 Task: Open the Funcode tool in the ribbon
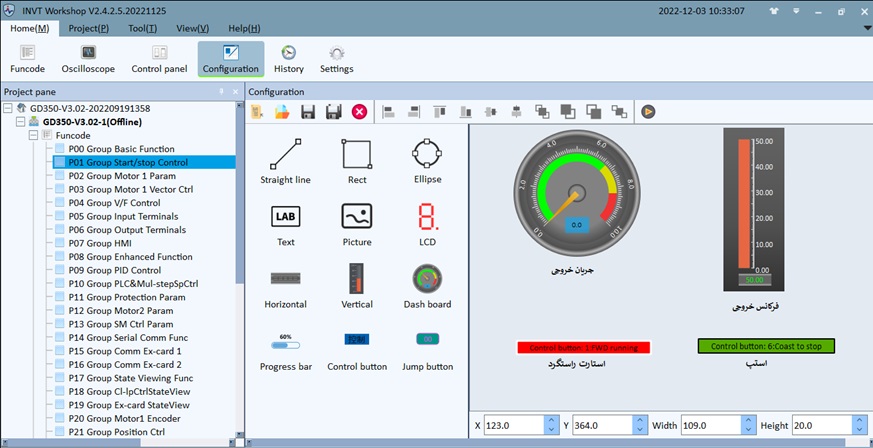[x=27, y=60]
